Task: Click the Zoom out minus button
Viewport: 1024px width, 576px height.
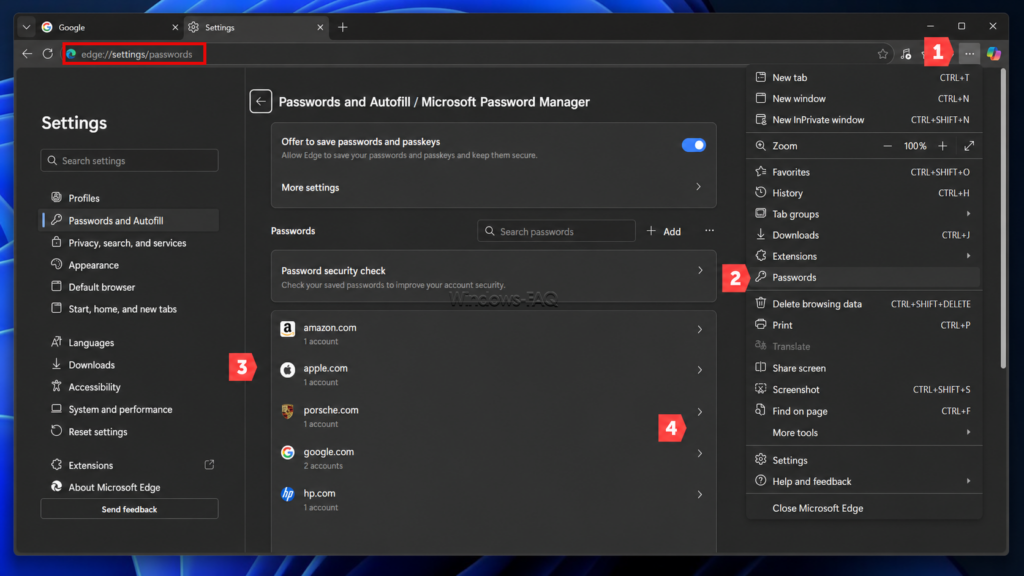Action: tap(887, 146)
